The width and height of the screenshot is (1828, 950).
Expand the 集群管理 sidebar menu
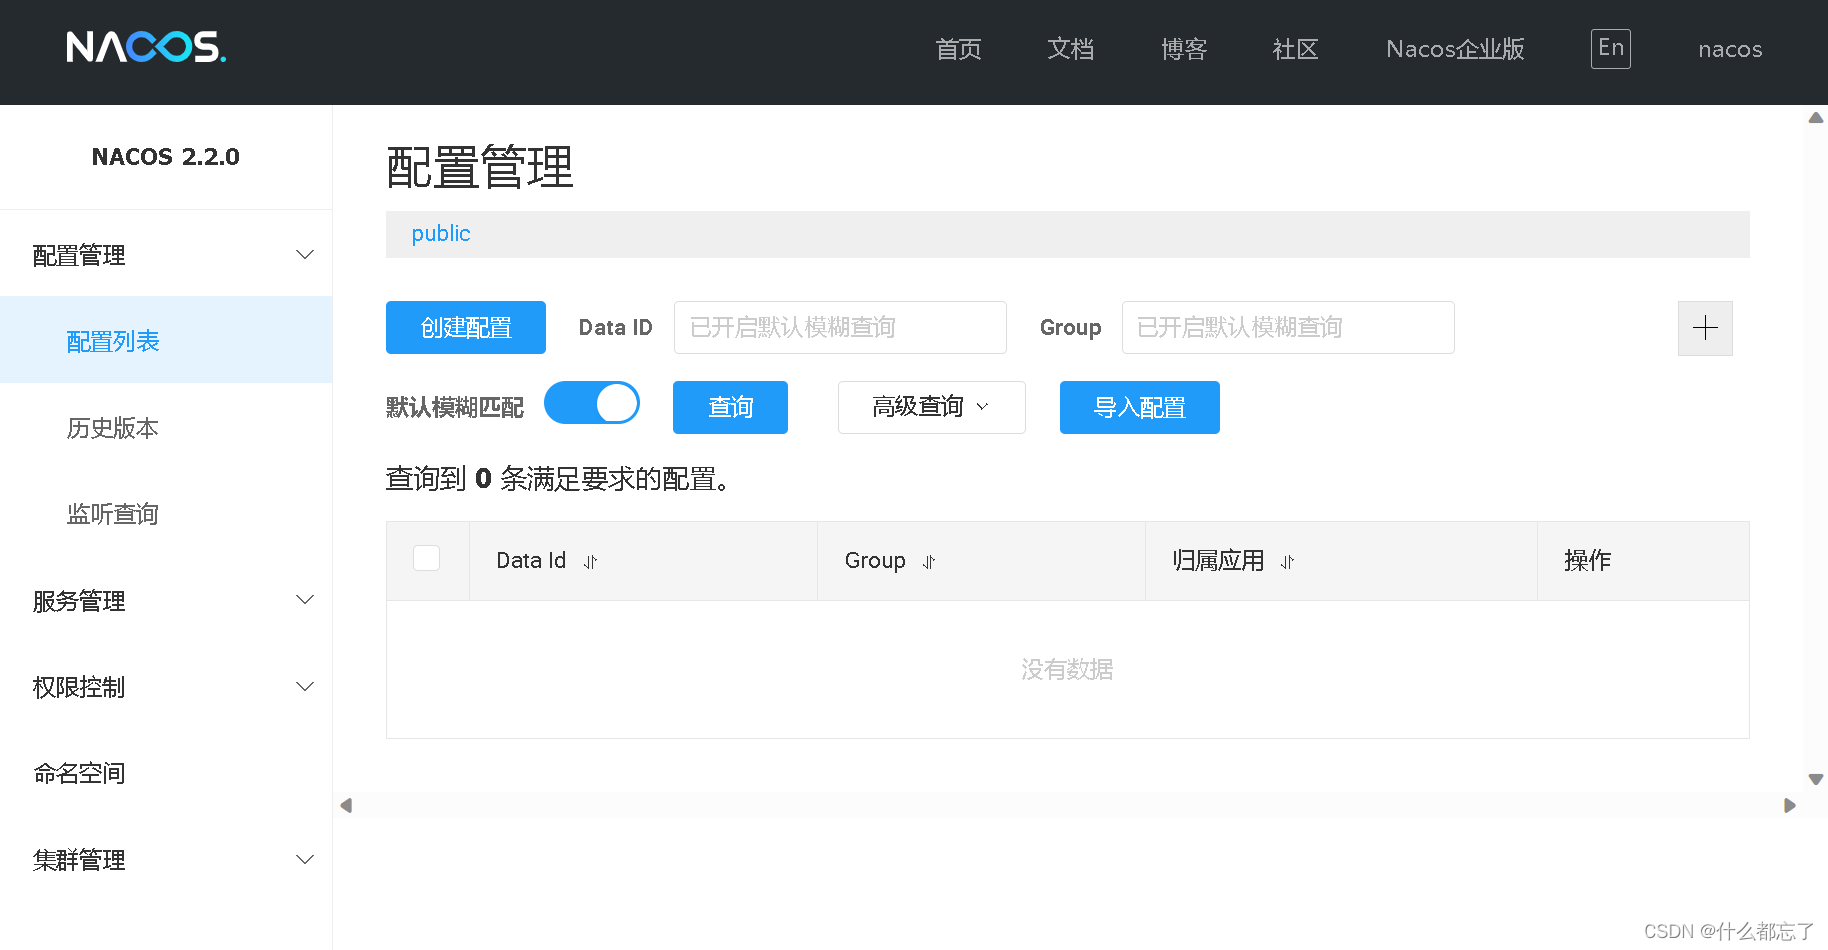(166, 860)
